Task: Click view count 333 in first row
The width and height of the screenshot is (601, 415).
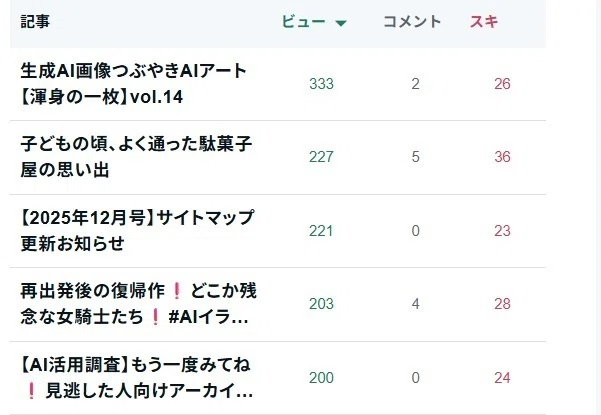Action: 321,84
